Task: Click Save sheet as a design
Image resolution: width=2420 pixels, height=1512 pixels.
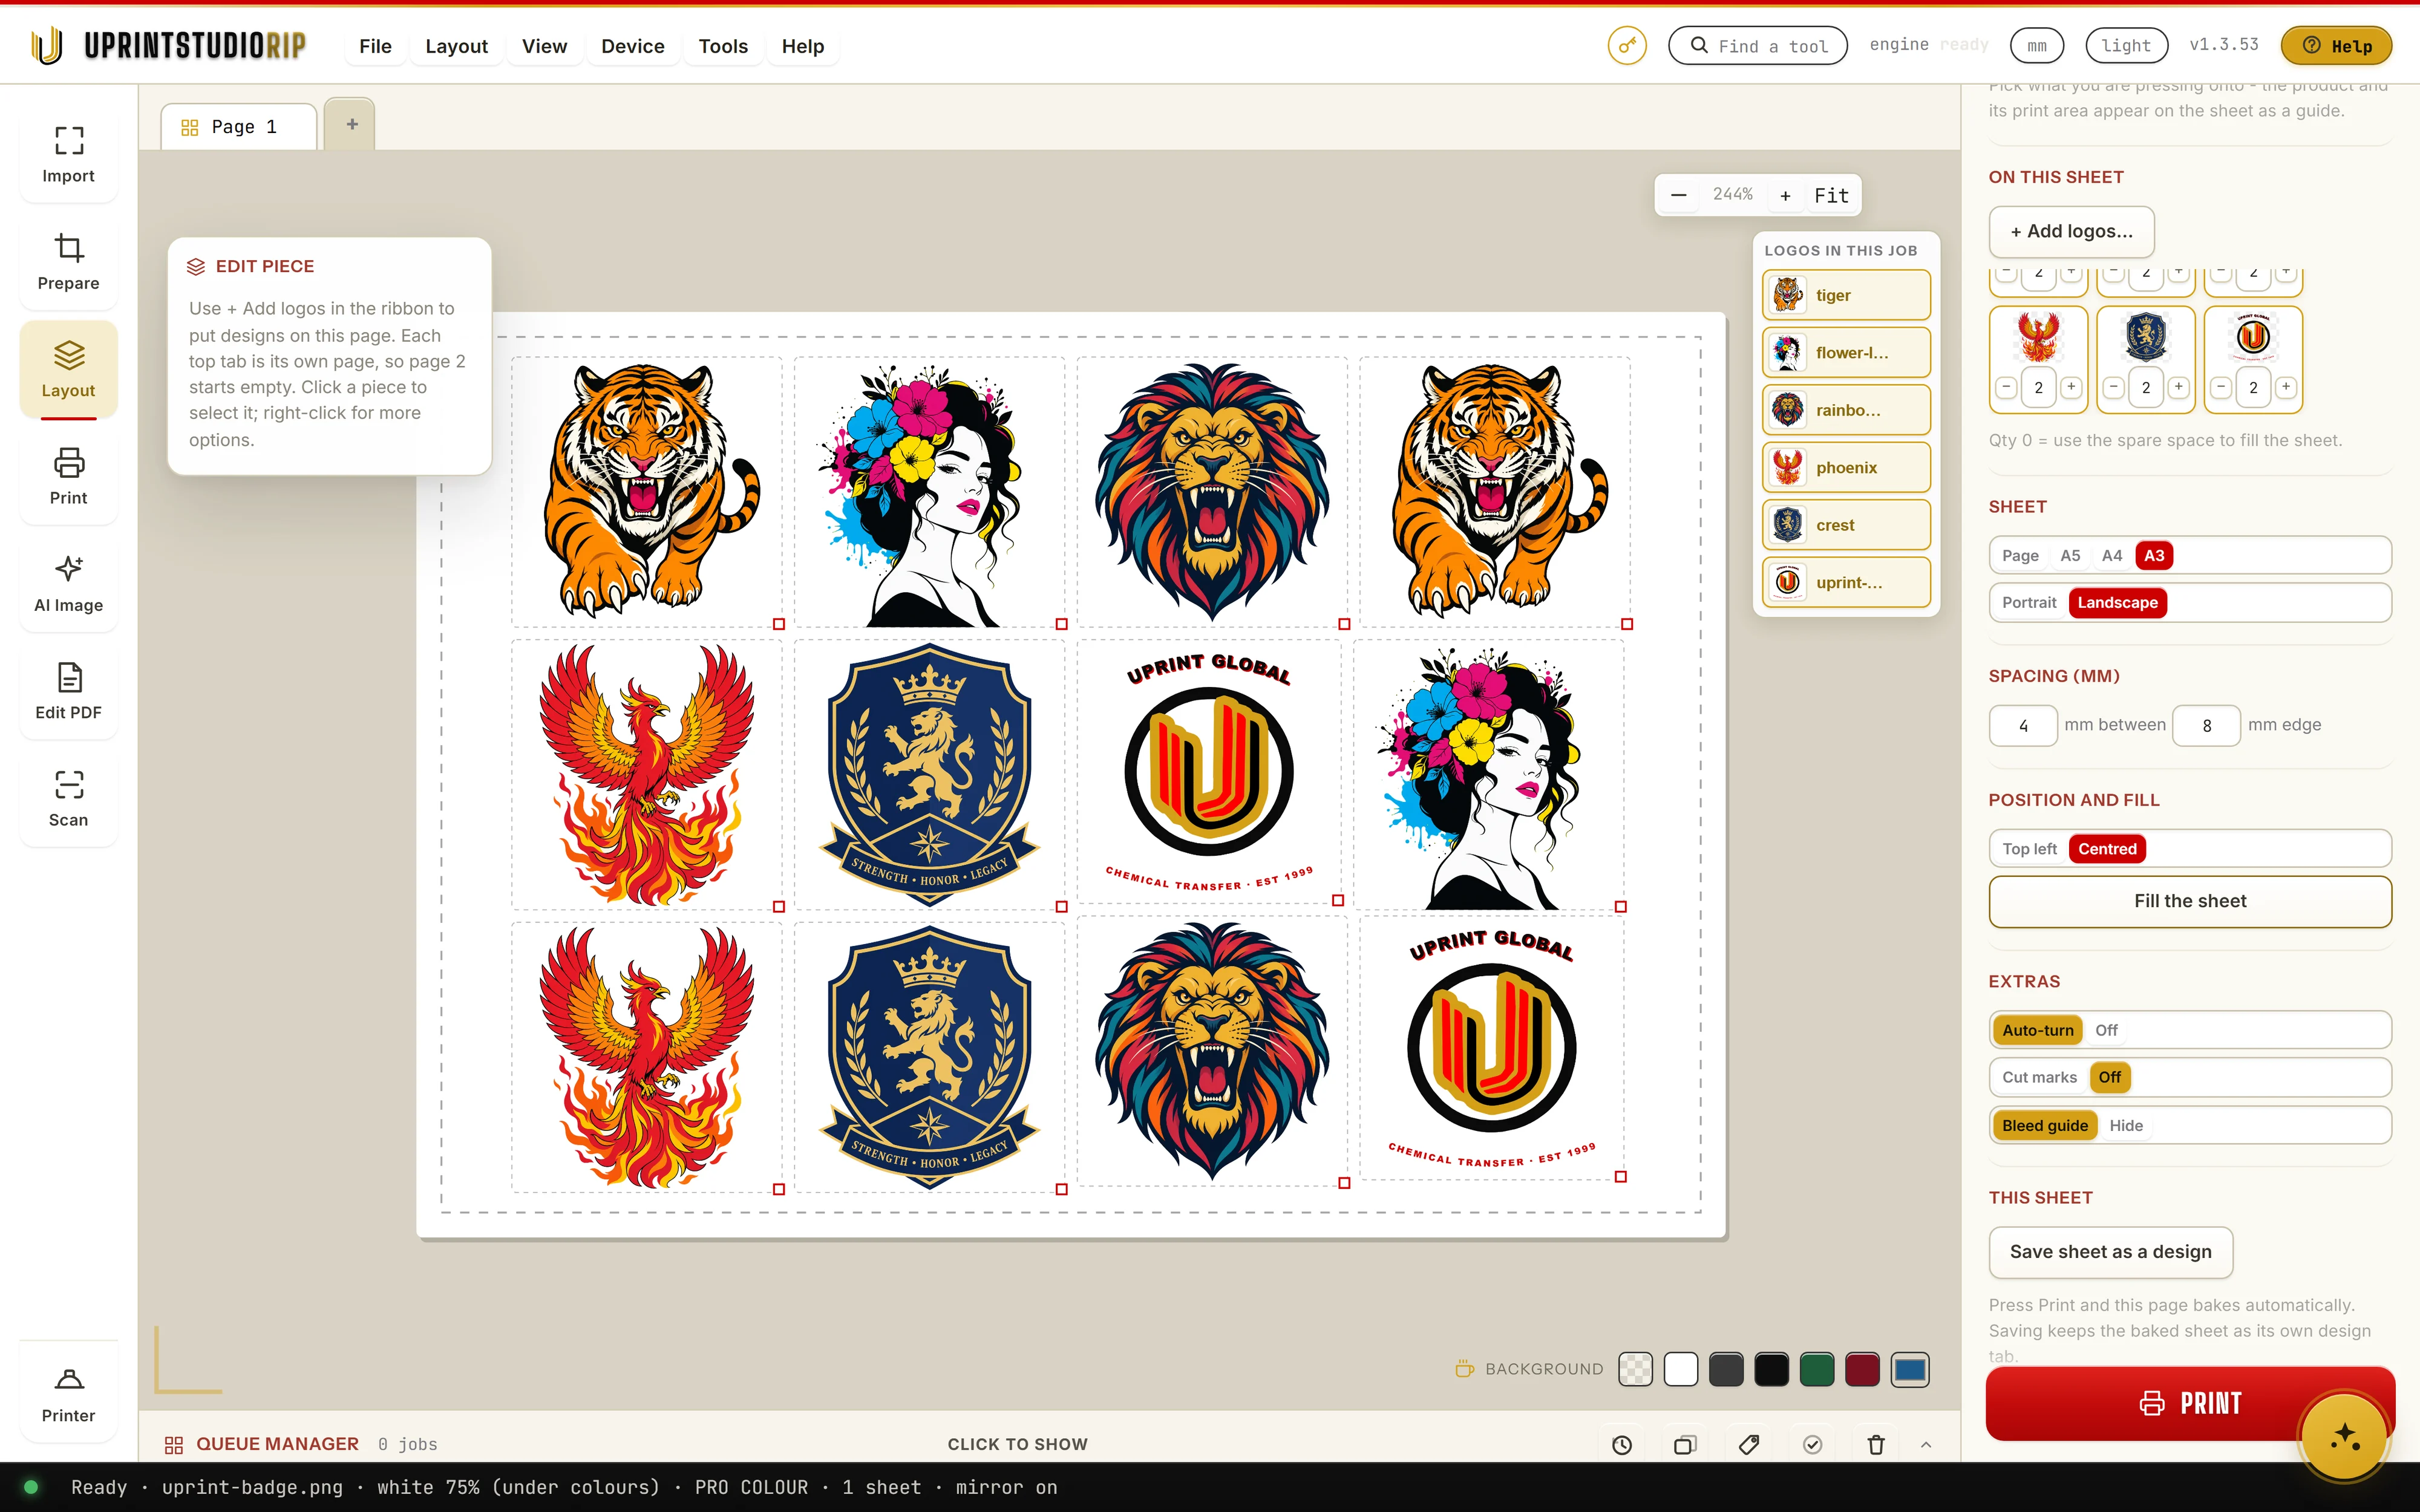Action: tap(2110, 1252)
